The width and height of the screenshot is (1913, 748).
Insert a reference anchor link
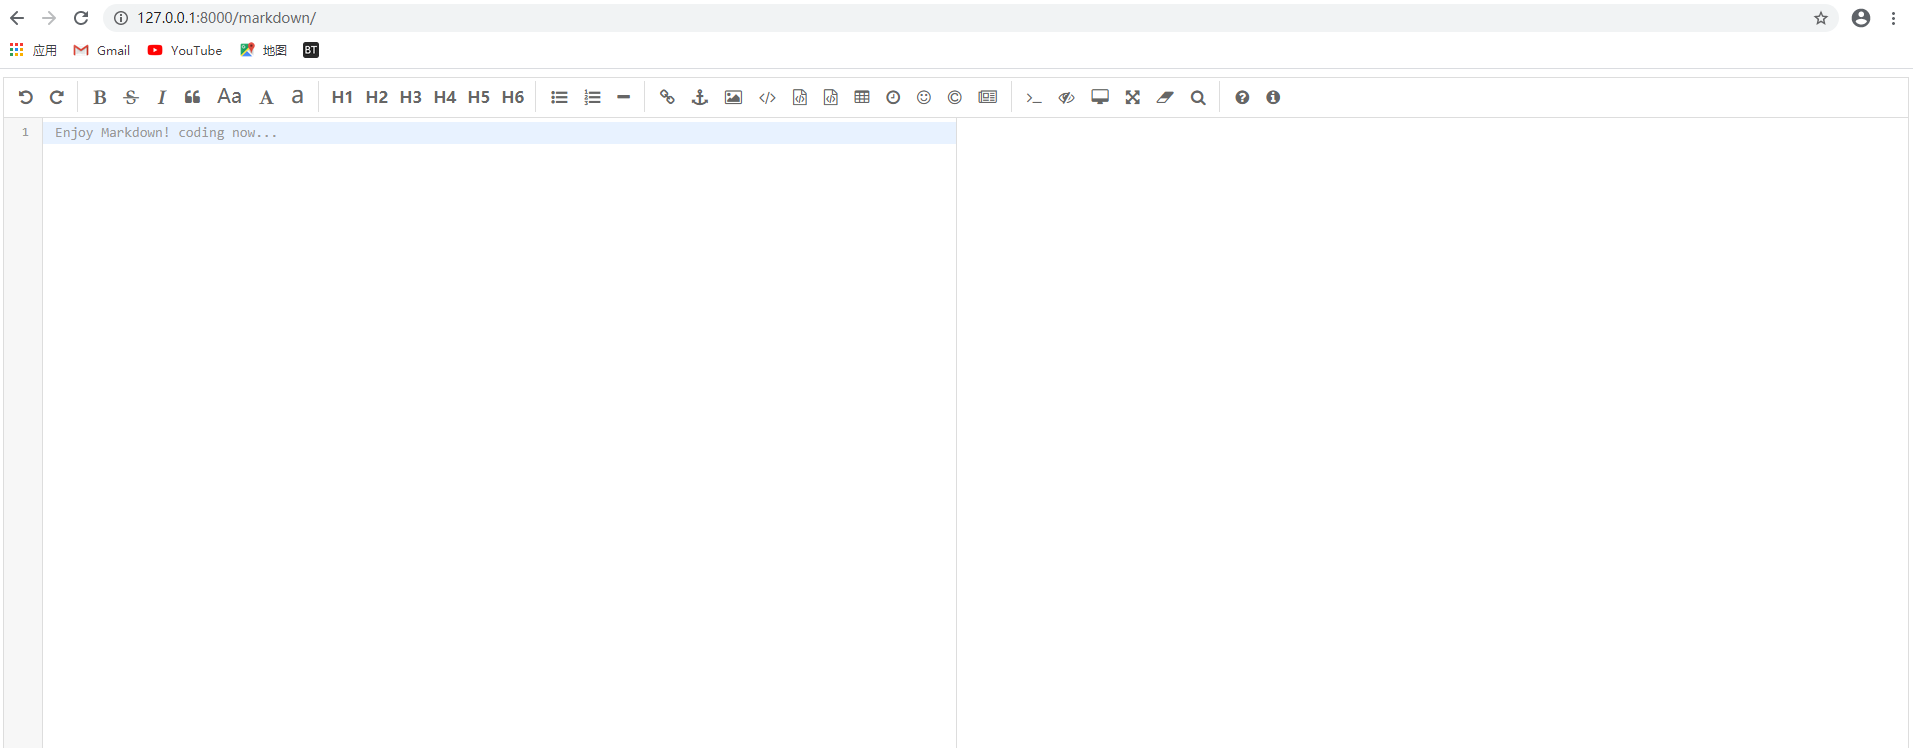coord(700,97)
